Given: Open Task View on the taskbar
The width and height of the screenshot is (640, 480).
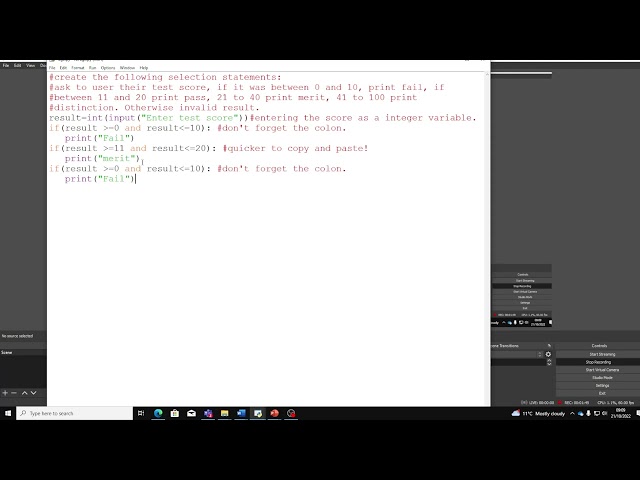Looking at the screenshot, I should (141, 413).
